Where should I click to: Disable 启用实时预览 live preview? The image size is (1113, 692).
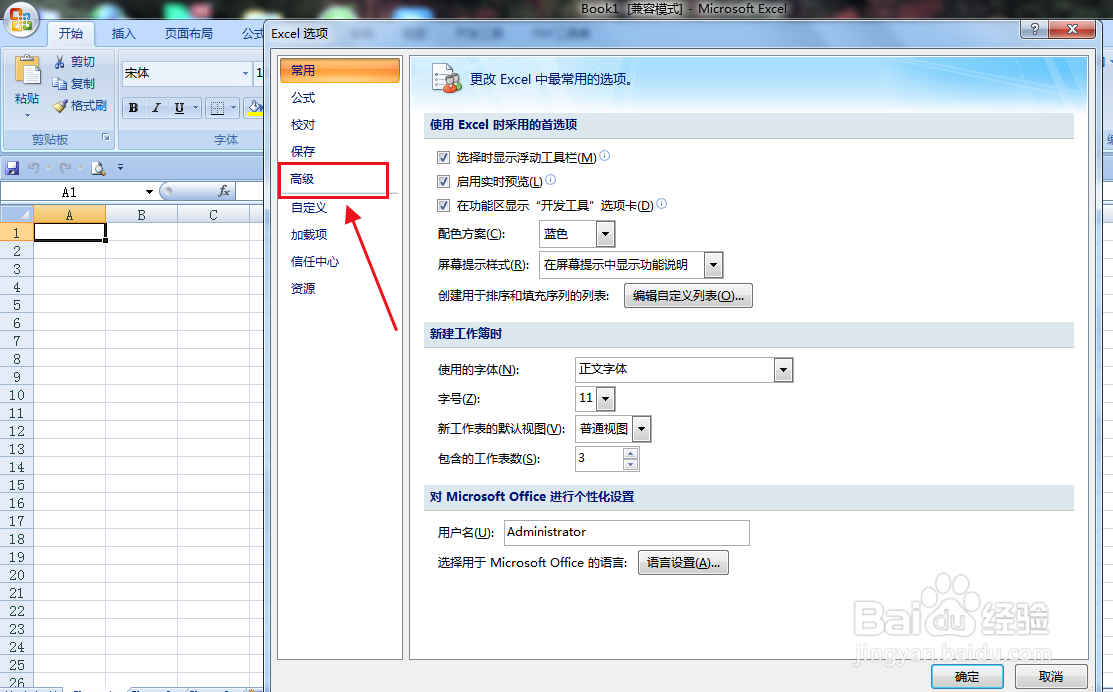point(443,180)
